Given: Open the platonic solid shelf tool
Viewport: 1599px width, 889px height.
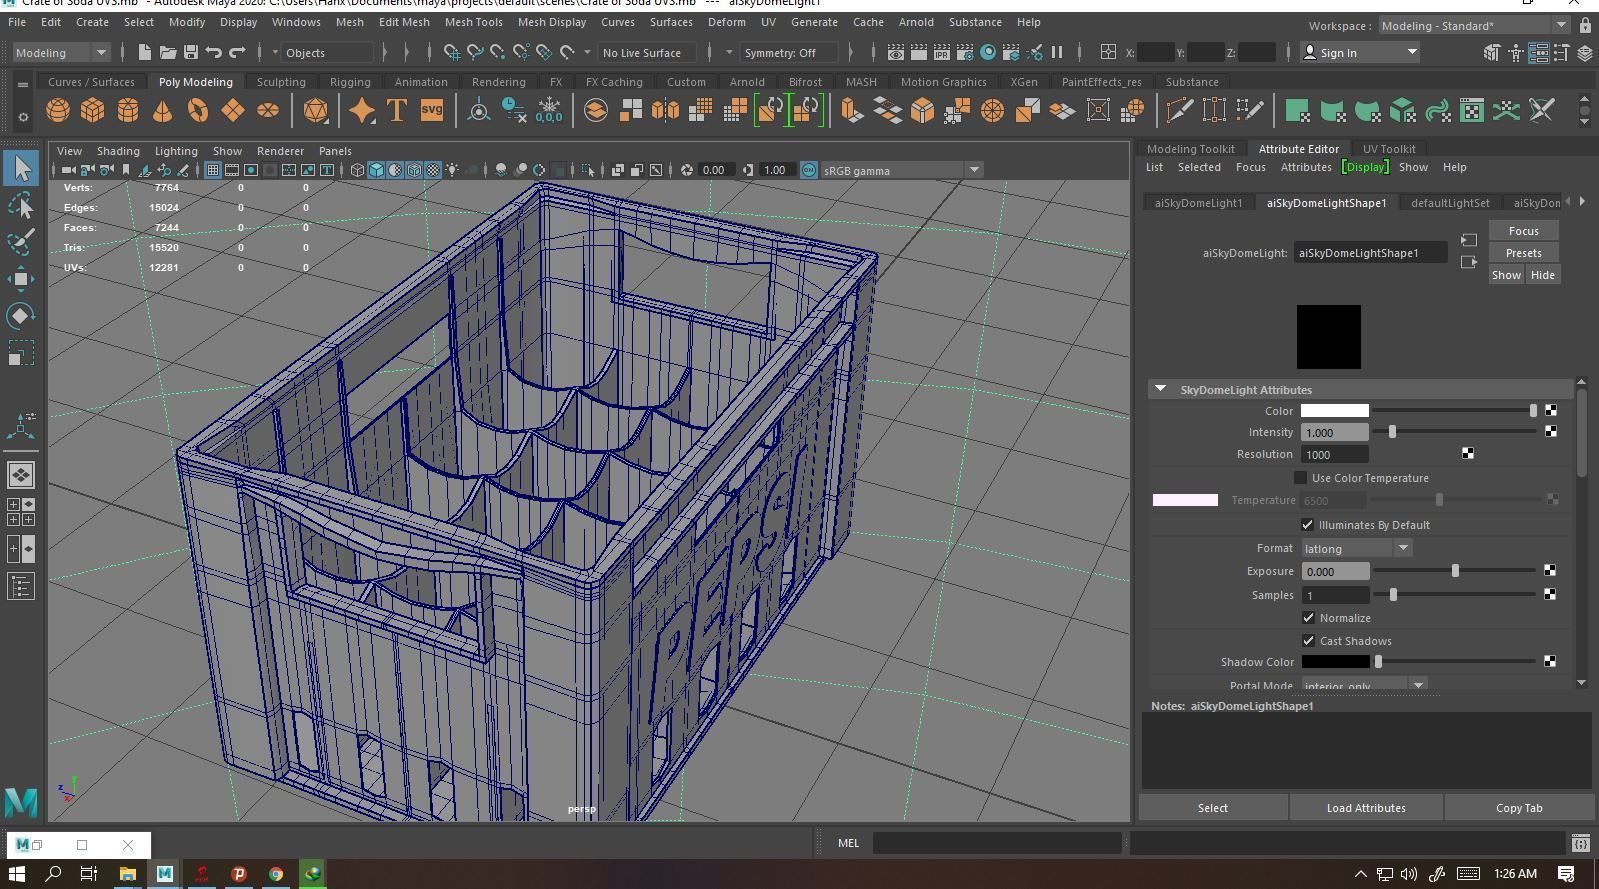Looking at the screenshot, I should [x=316, y=110].
